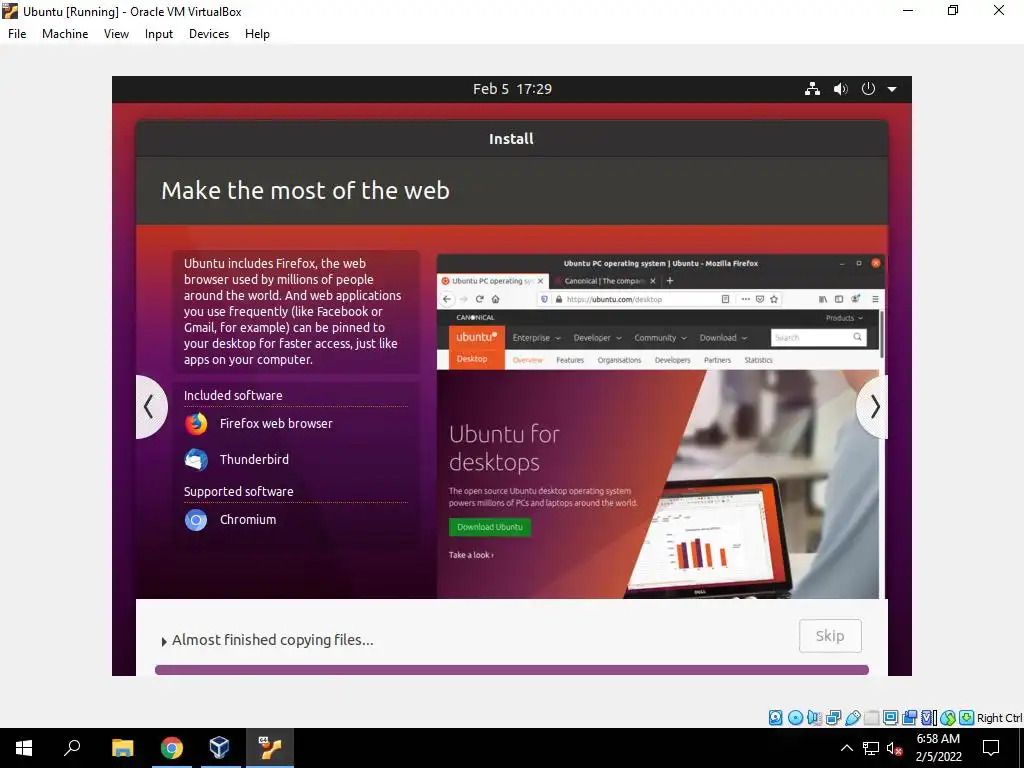This screenshot has width=1024, height=768.
Task: Click the slideshow Firefox screenshot image
Action: tap(661, 426)
